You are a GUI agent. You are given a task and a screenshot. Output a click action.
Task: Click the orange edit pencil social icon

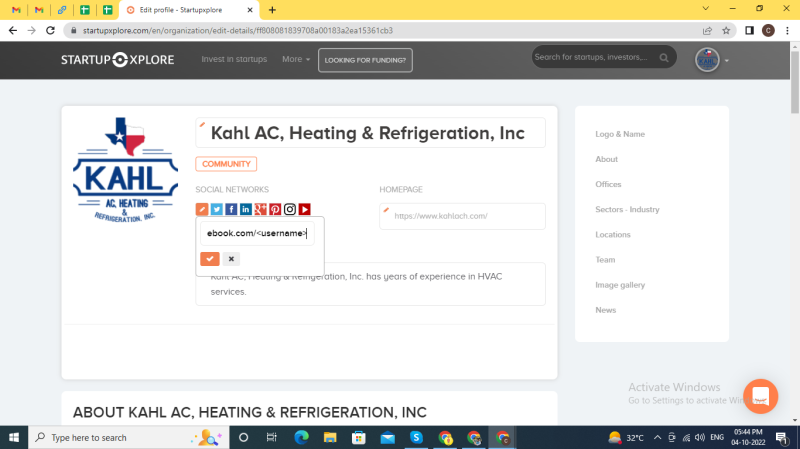202,209
